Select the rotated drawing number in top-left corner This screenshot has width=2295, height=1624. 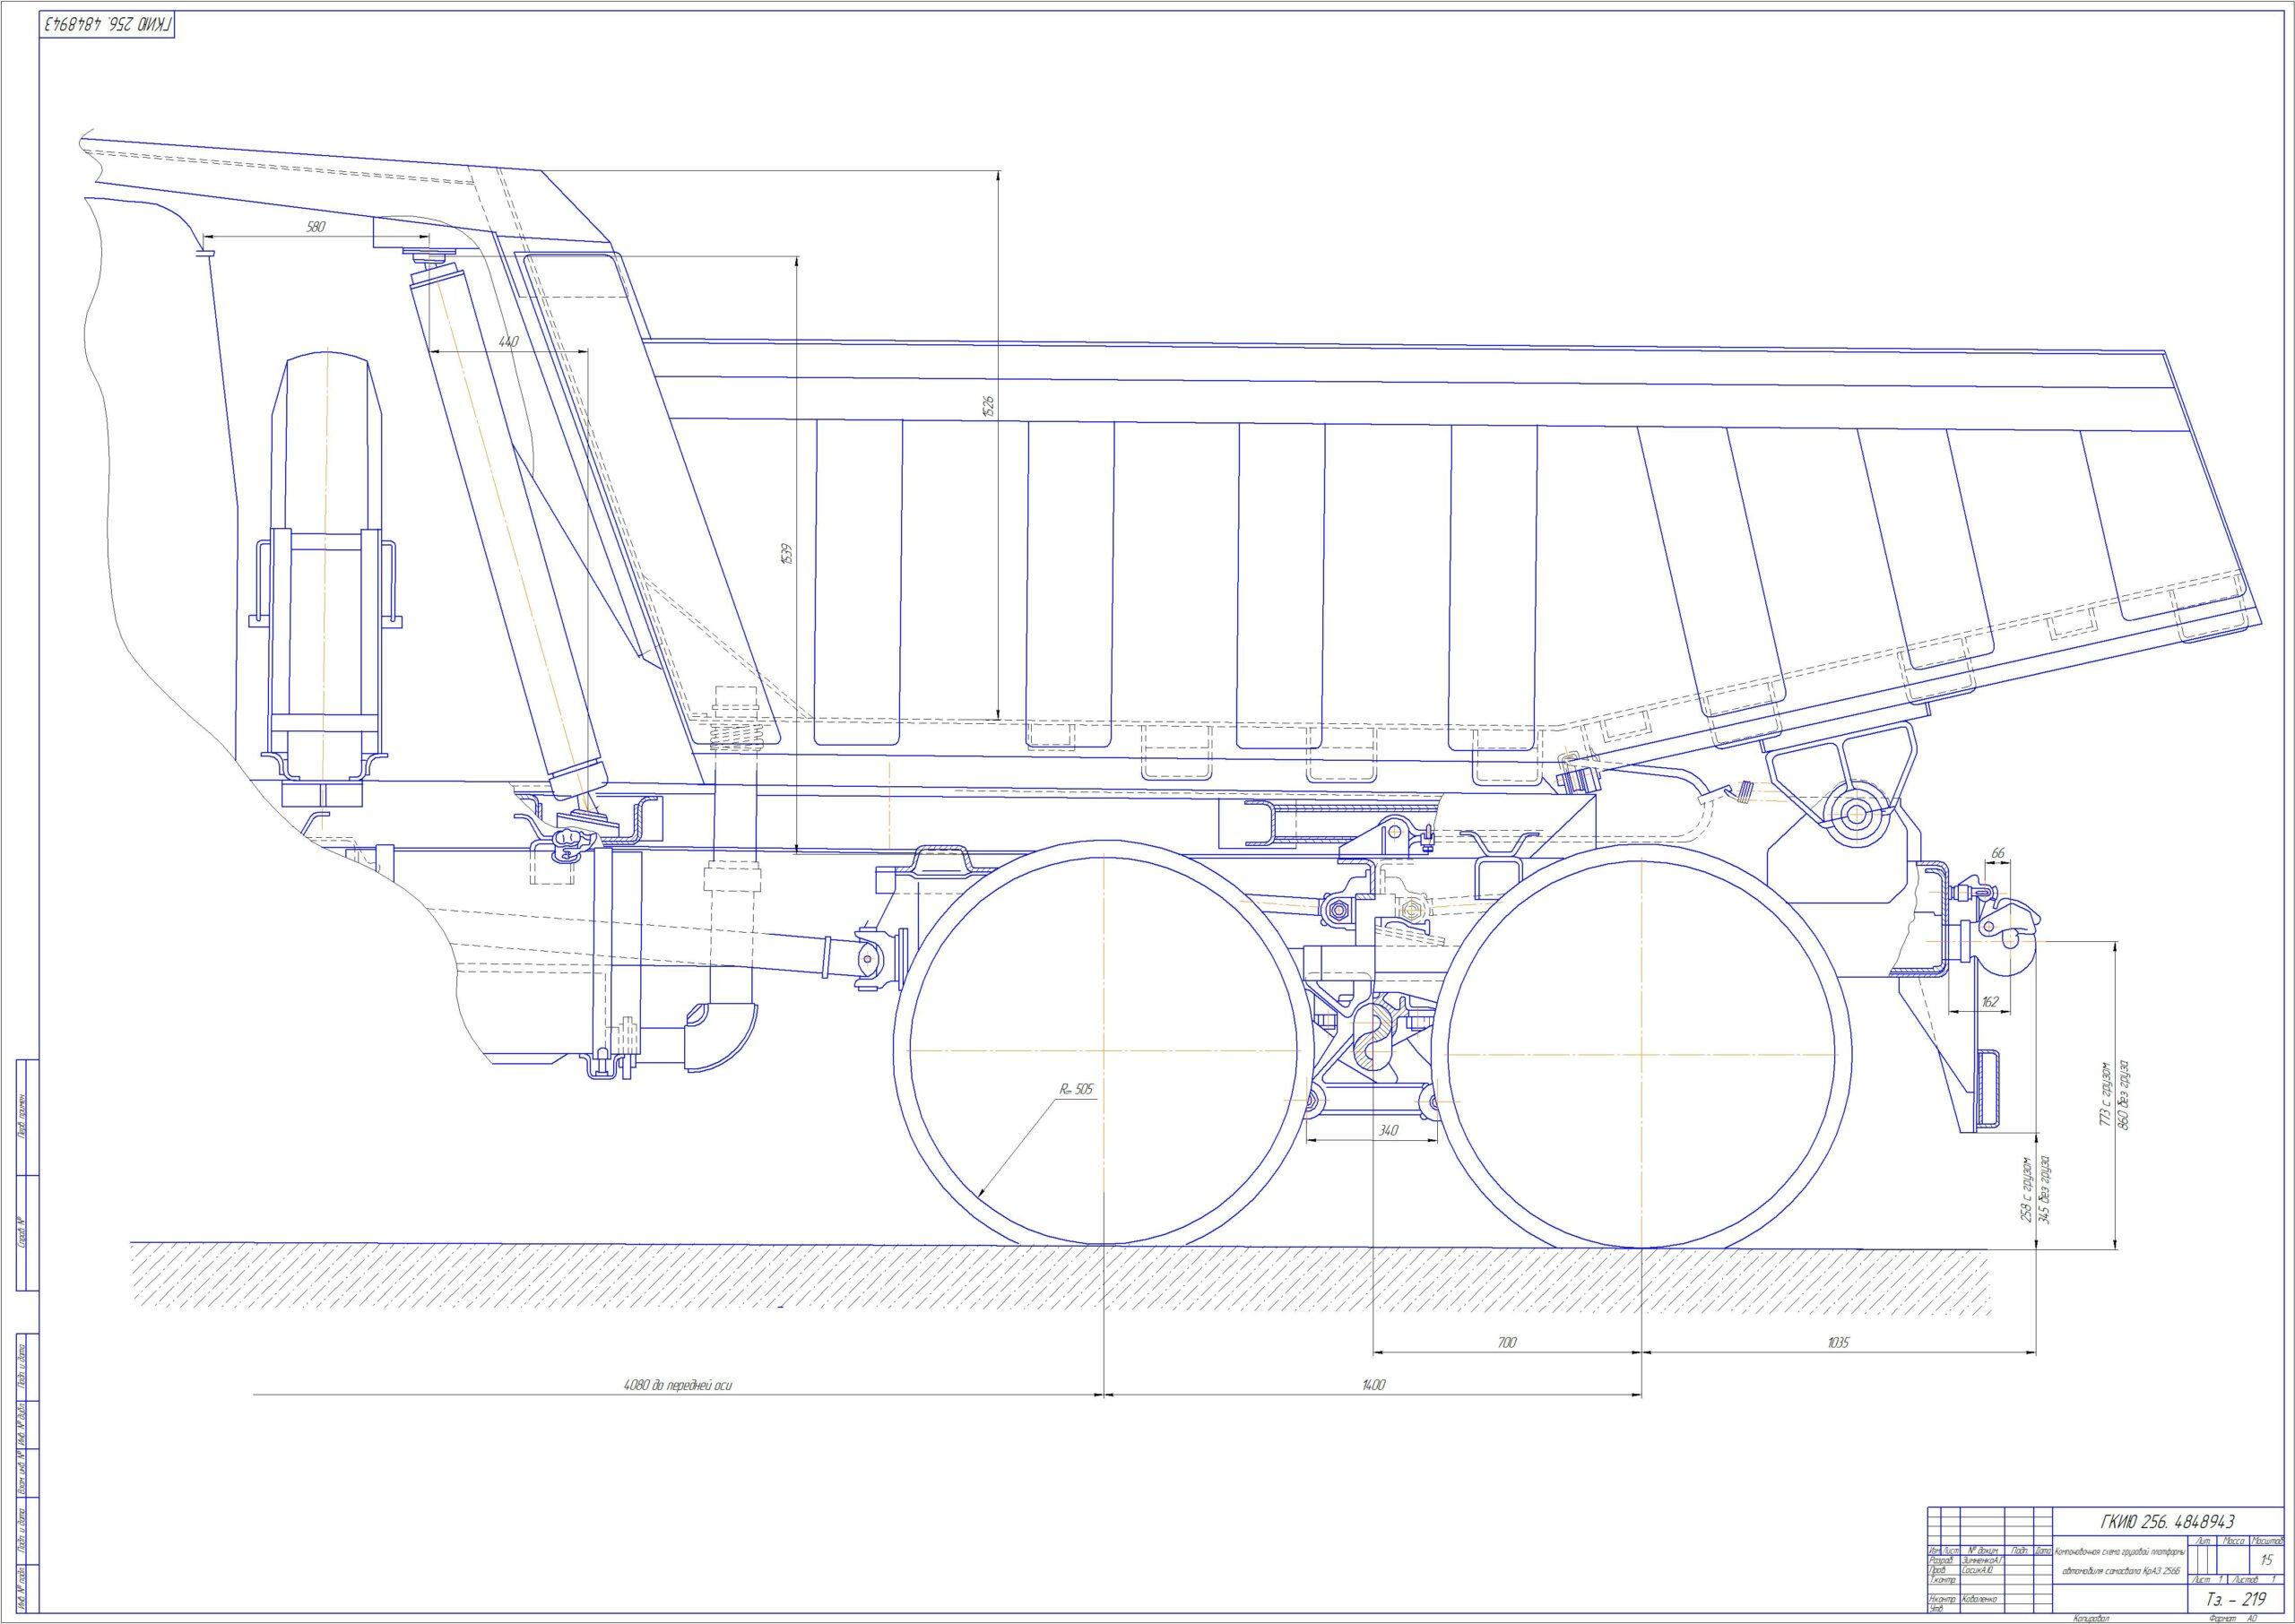click(x=108, y=23)
